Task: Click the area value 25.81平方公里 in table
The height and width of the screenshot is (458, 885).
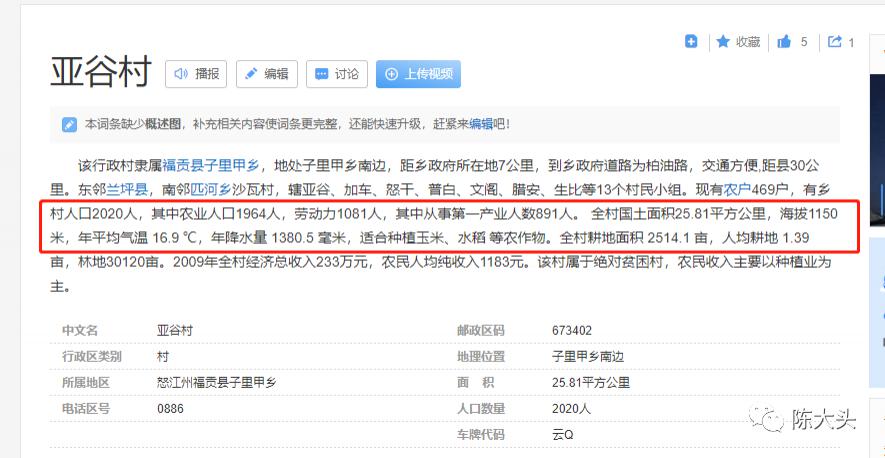Action: (591, 383)
